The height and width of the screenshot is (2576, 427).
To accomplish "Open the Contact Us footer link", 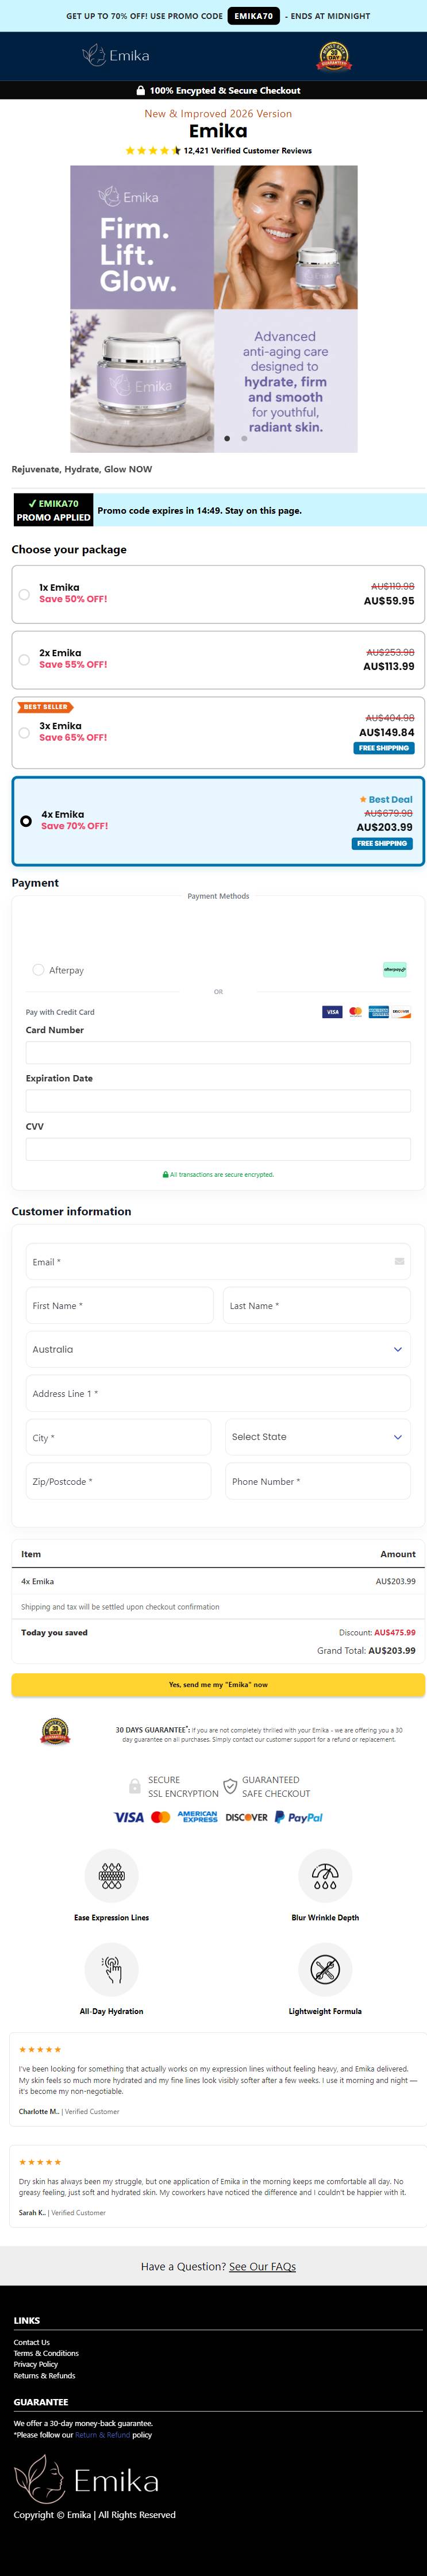I will pyautogui.click(x=31, y=2342).
